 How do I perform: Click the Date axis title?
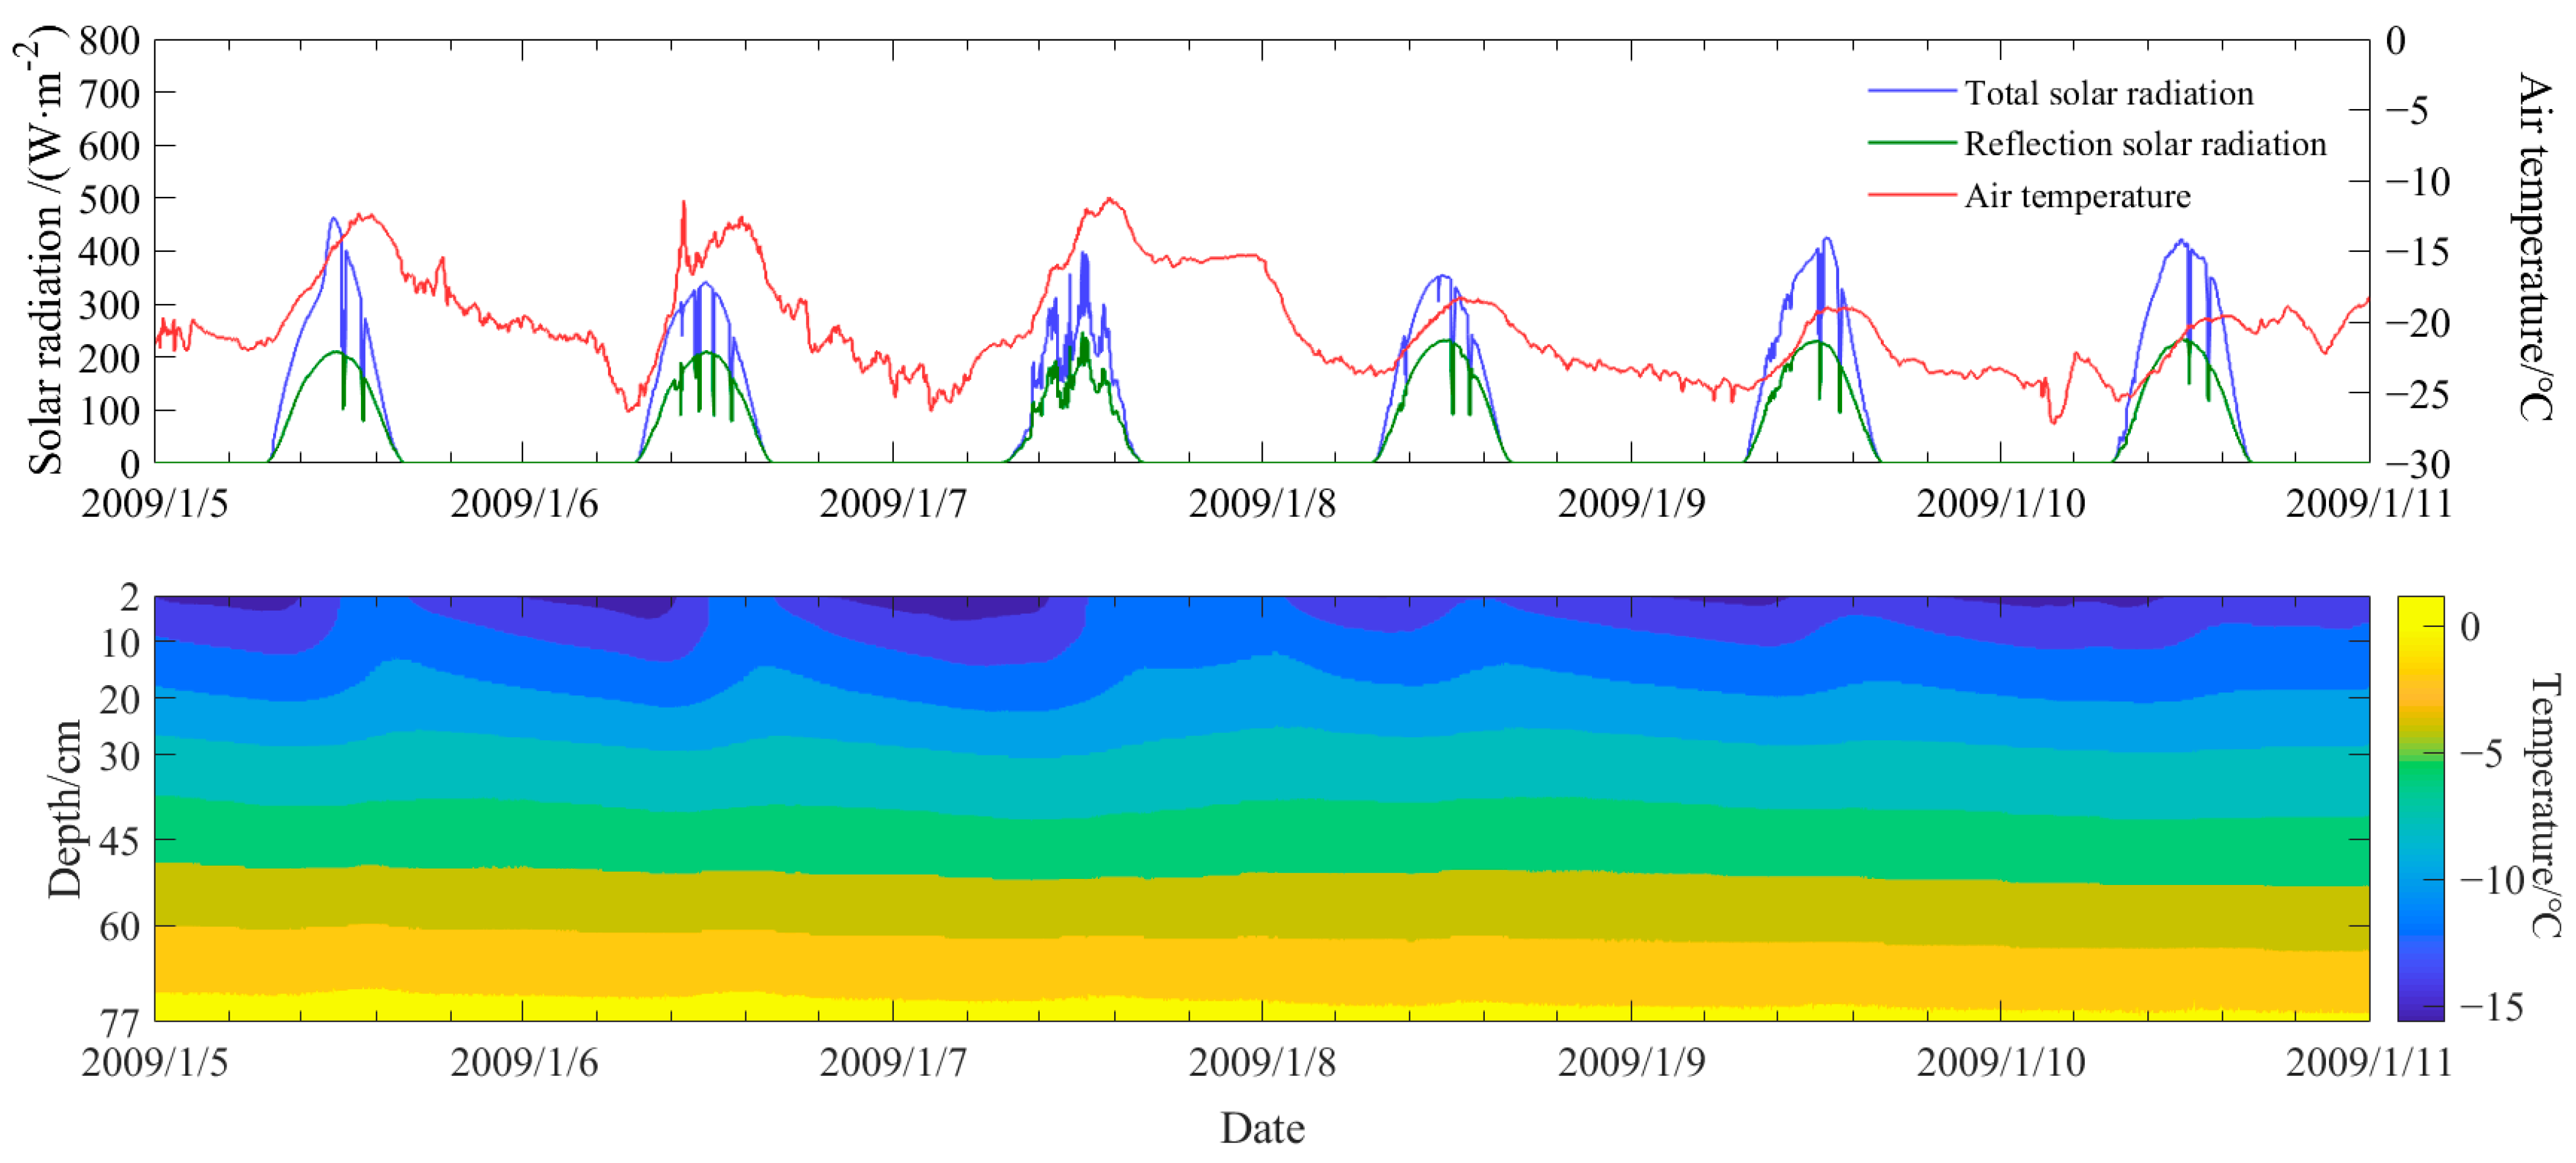(x=1262, y=1129)
